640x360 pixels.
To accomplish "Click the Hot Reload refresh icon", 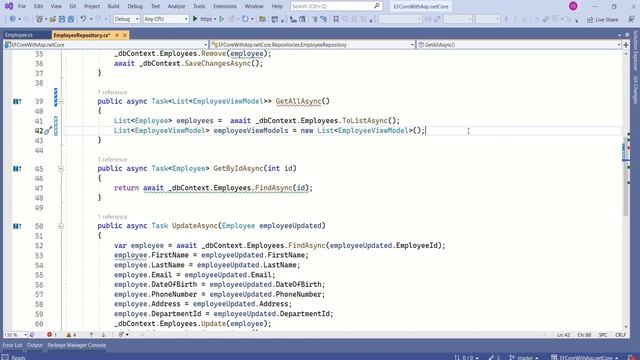I will tap(245, 19).
